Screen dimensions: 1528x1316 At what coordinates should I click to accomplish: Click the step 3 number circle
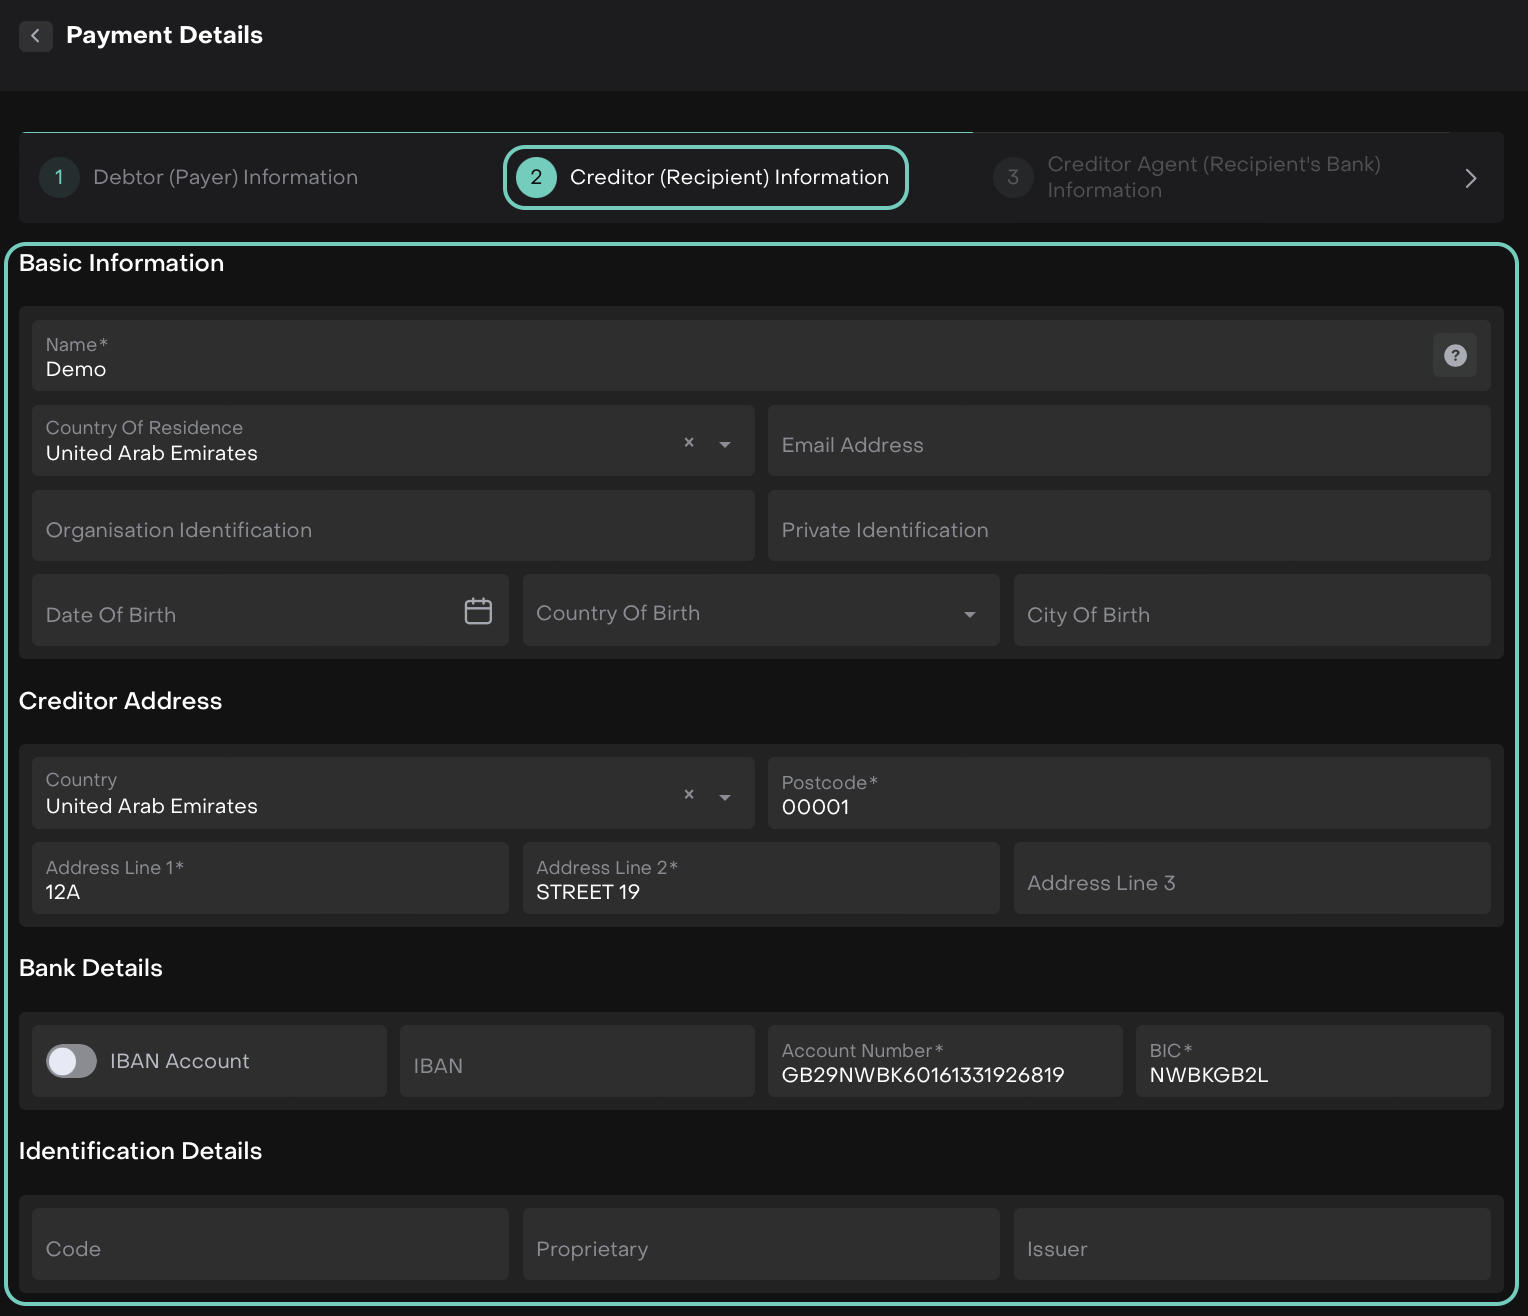[x=1012, y=178]
